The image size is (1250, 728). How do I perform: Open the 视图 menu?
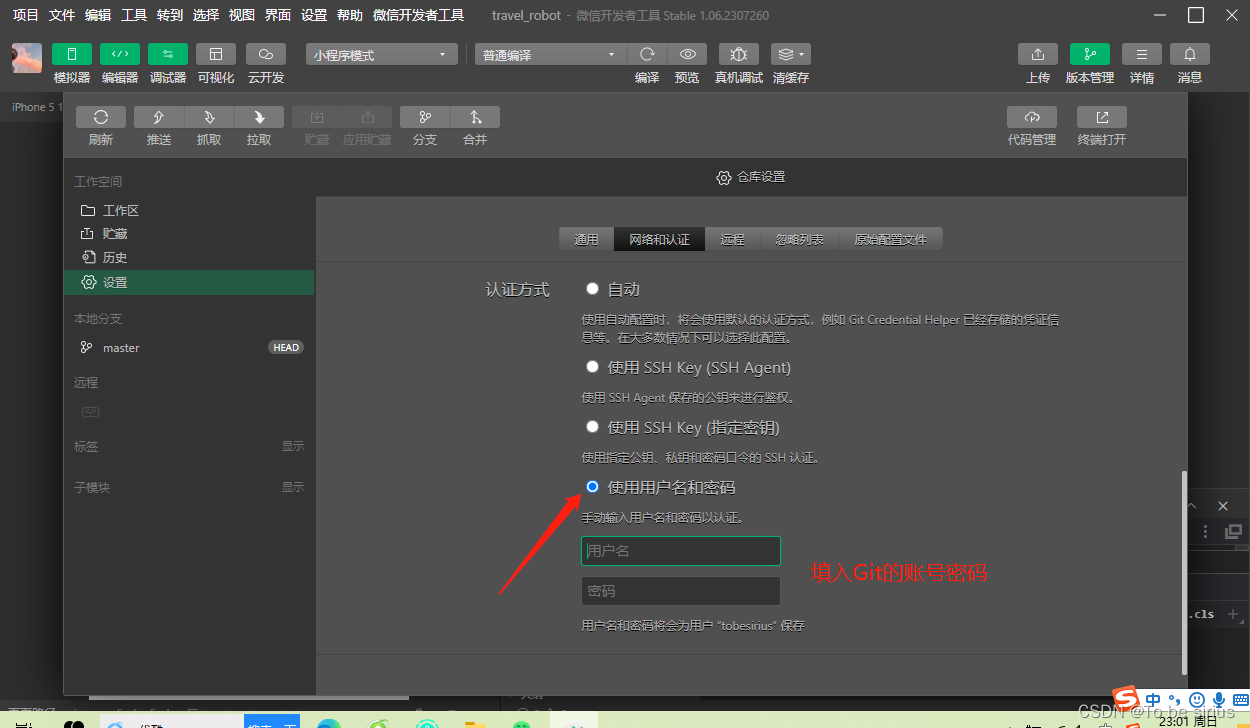(242, 15)
